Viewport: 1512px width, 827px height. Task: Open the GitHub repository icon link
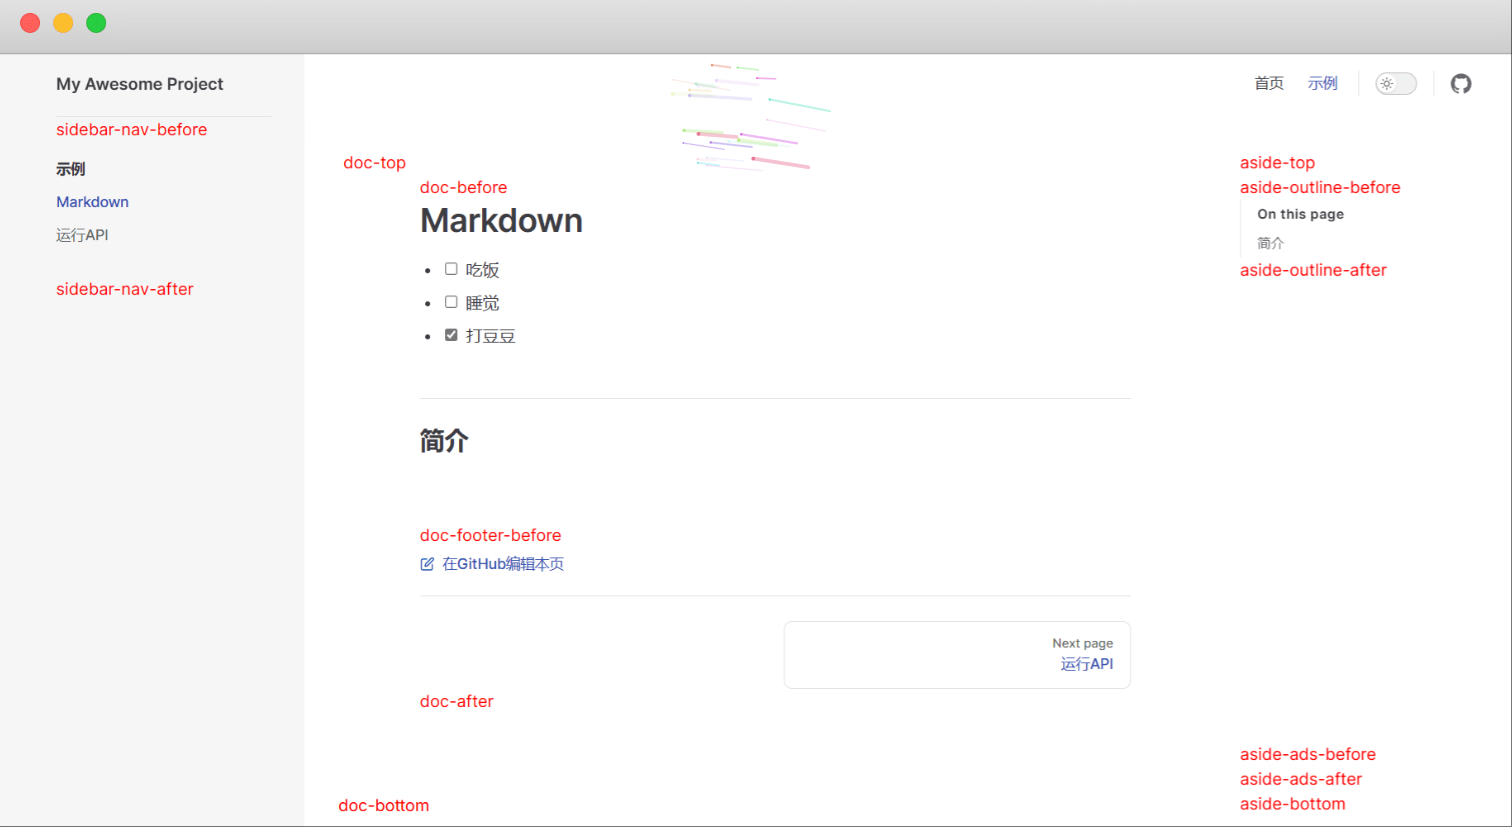tap(1461, 84)
